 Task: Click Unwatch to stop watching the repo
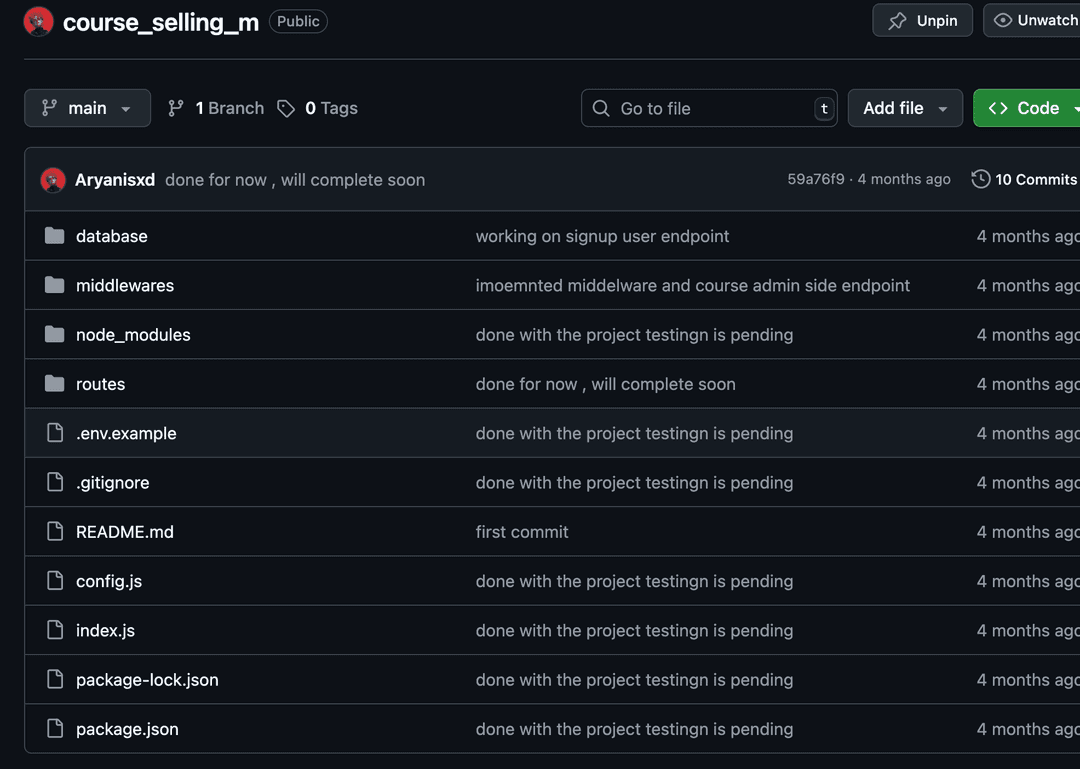1038,19
